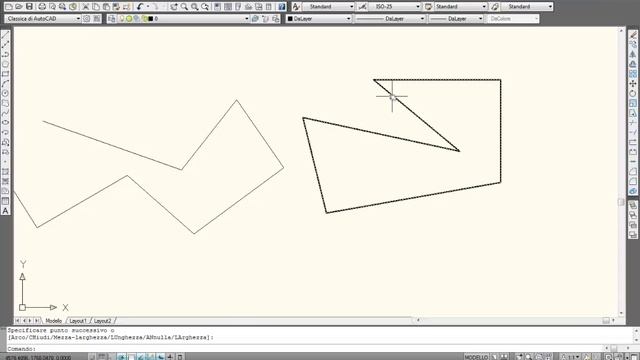Select the Arc draw tool

click(x=5, y=84)
